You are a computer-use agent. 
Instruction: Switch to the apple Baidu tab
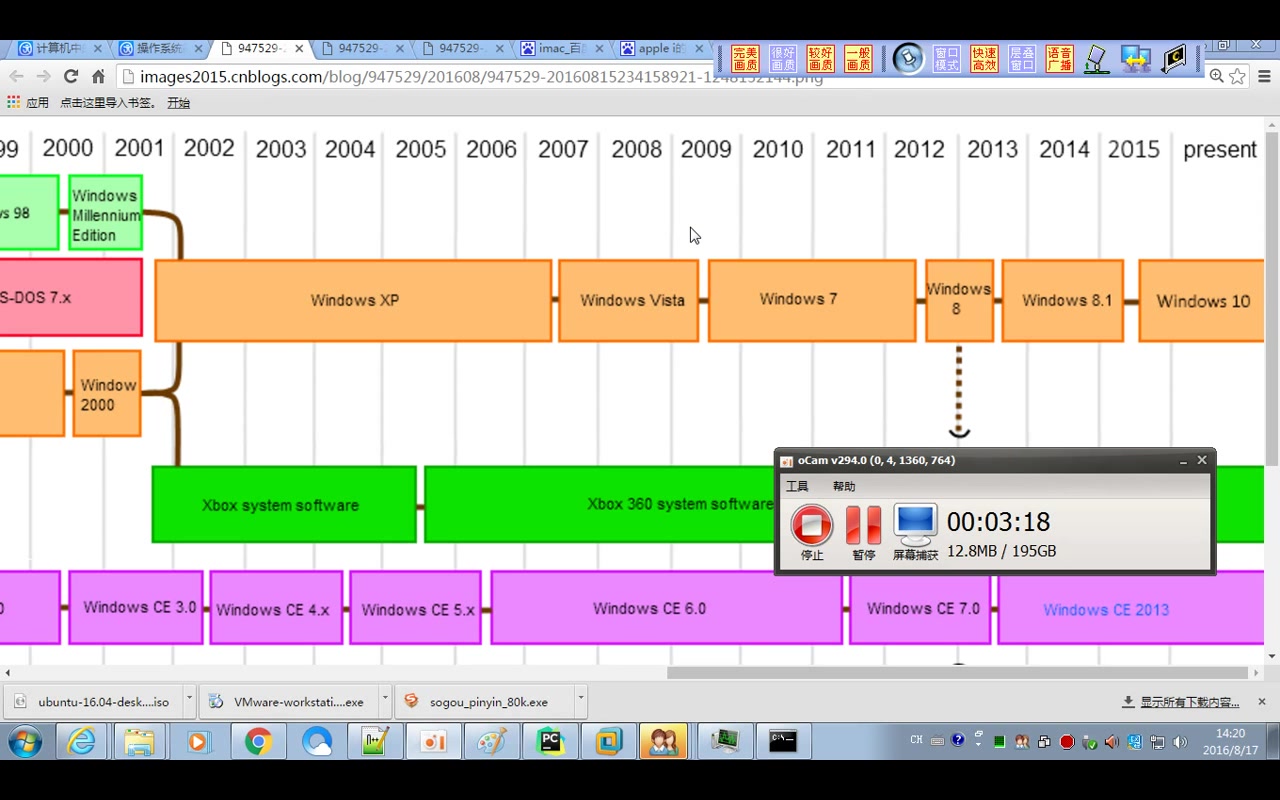click(x=660, y=48)
